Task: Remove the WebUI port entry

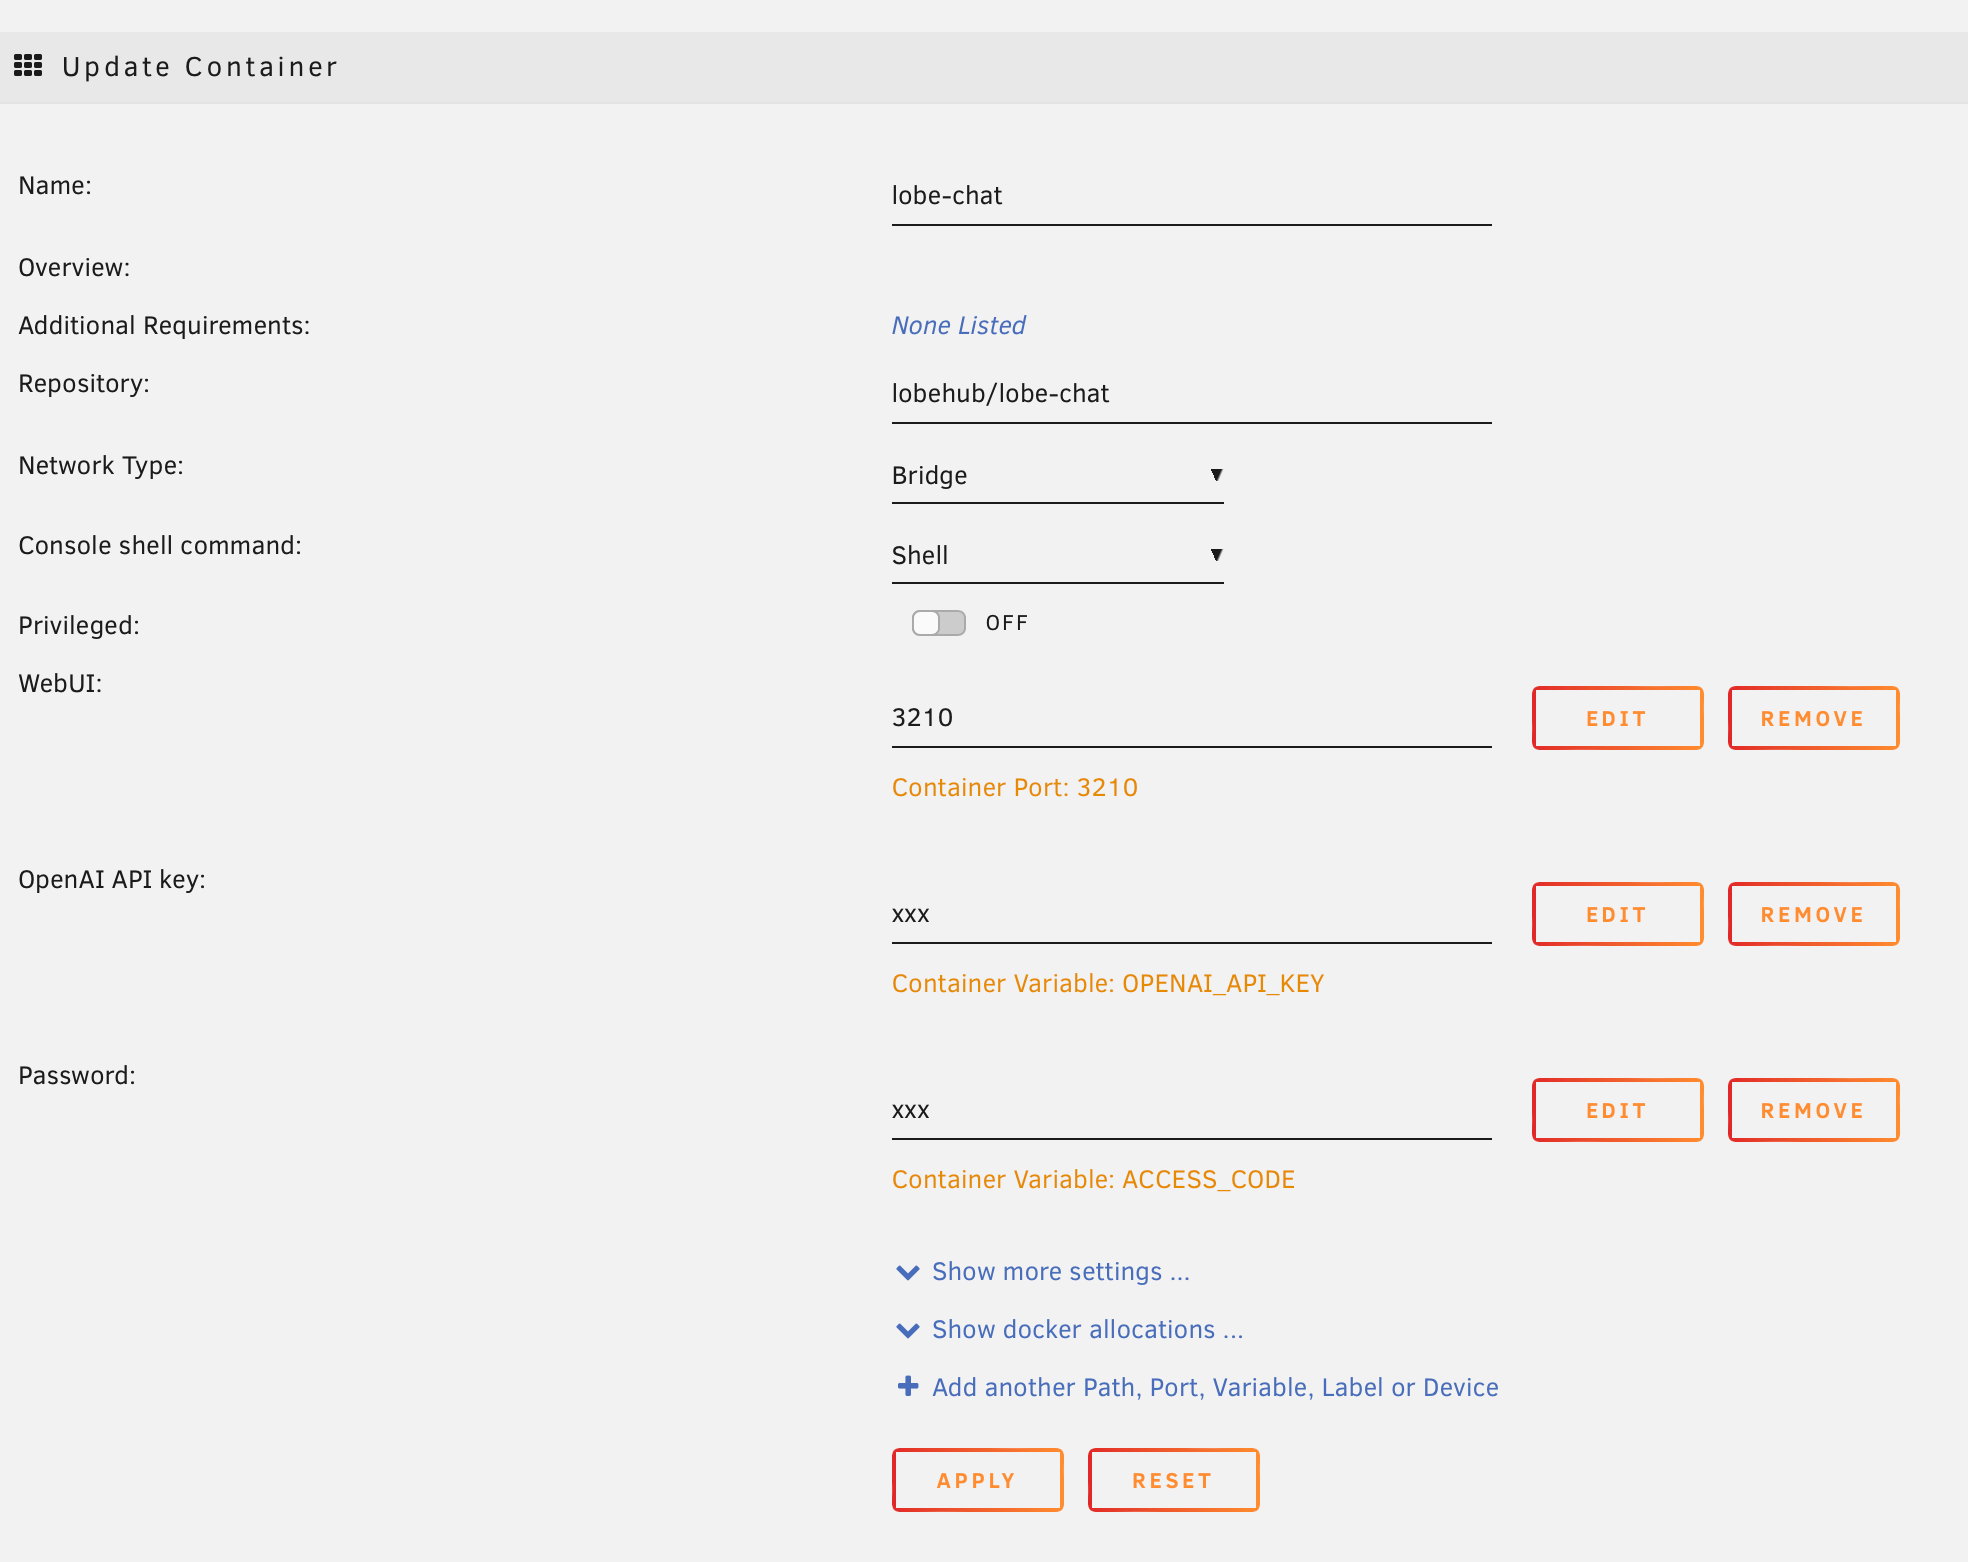Action: point(1812,718)
